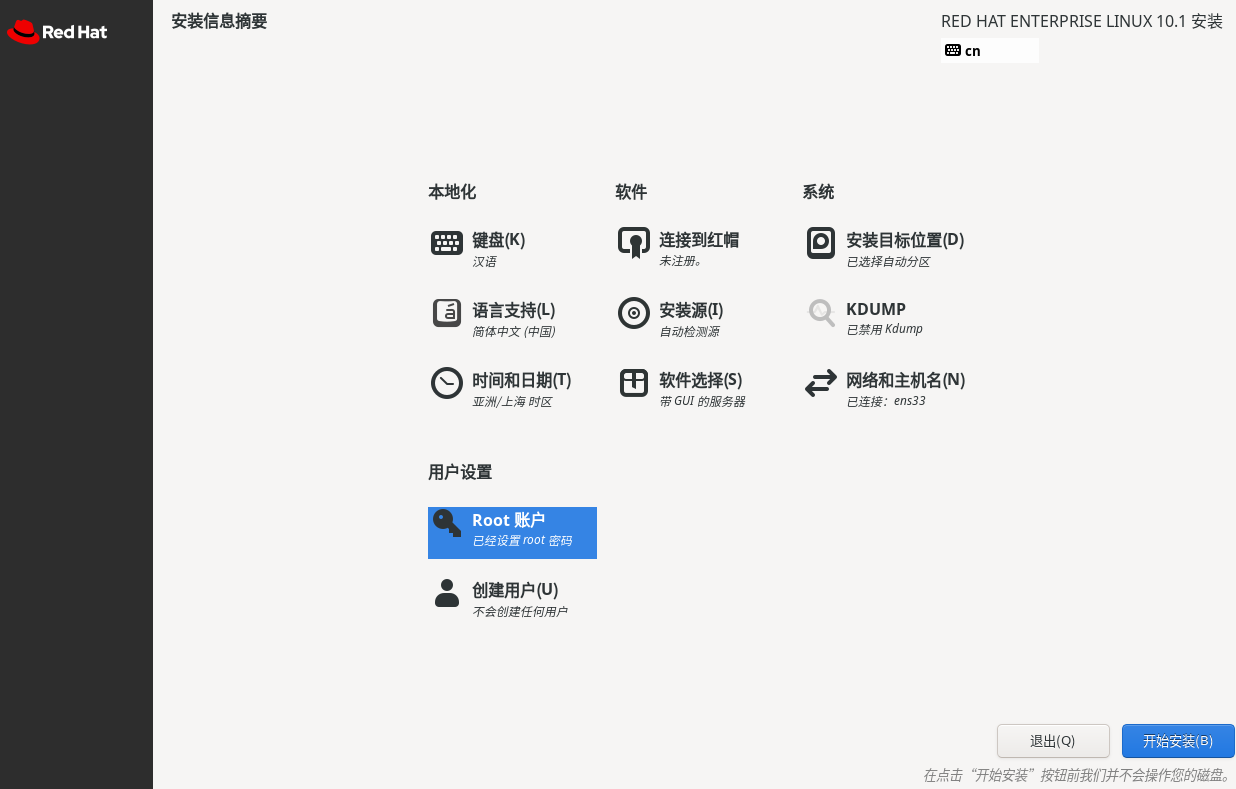Click the 开始安装(B) button
This screenshot has height=789, width=1236.
pos(1178,741)
